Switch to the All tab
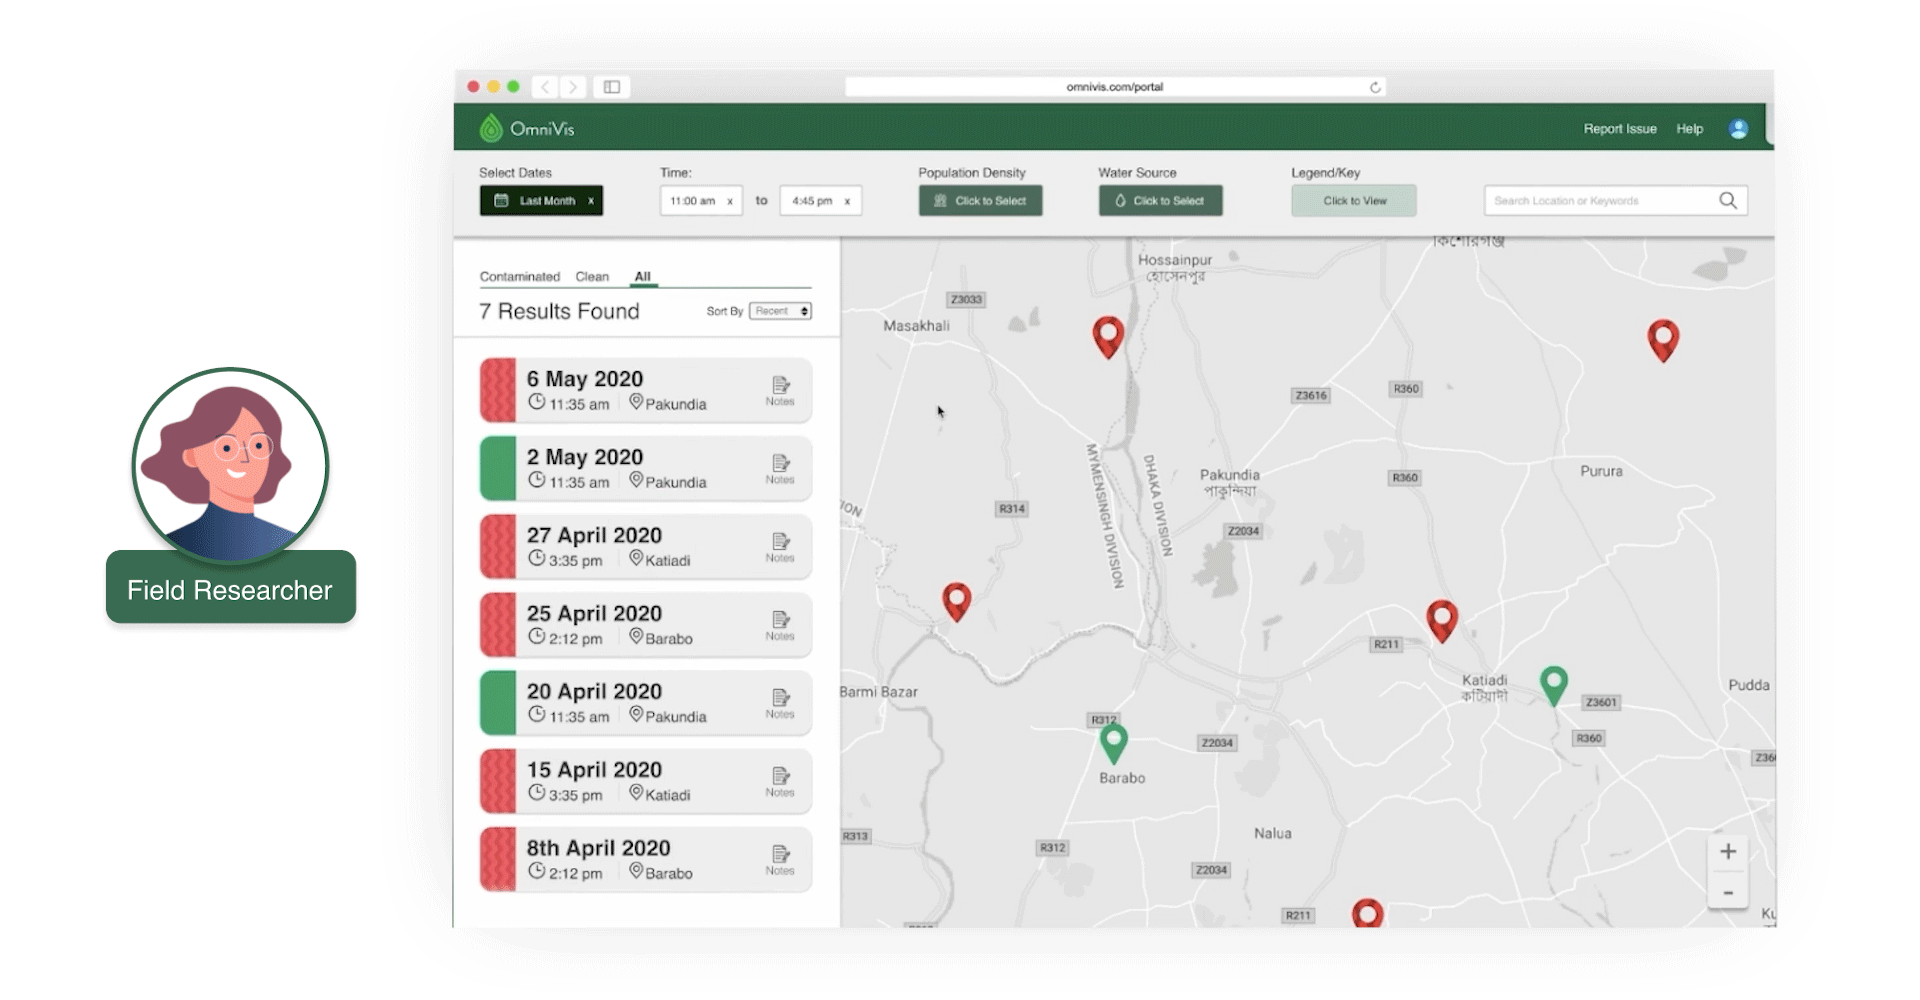This screenshot has width=1920, height=1000. tap(643, 277)
